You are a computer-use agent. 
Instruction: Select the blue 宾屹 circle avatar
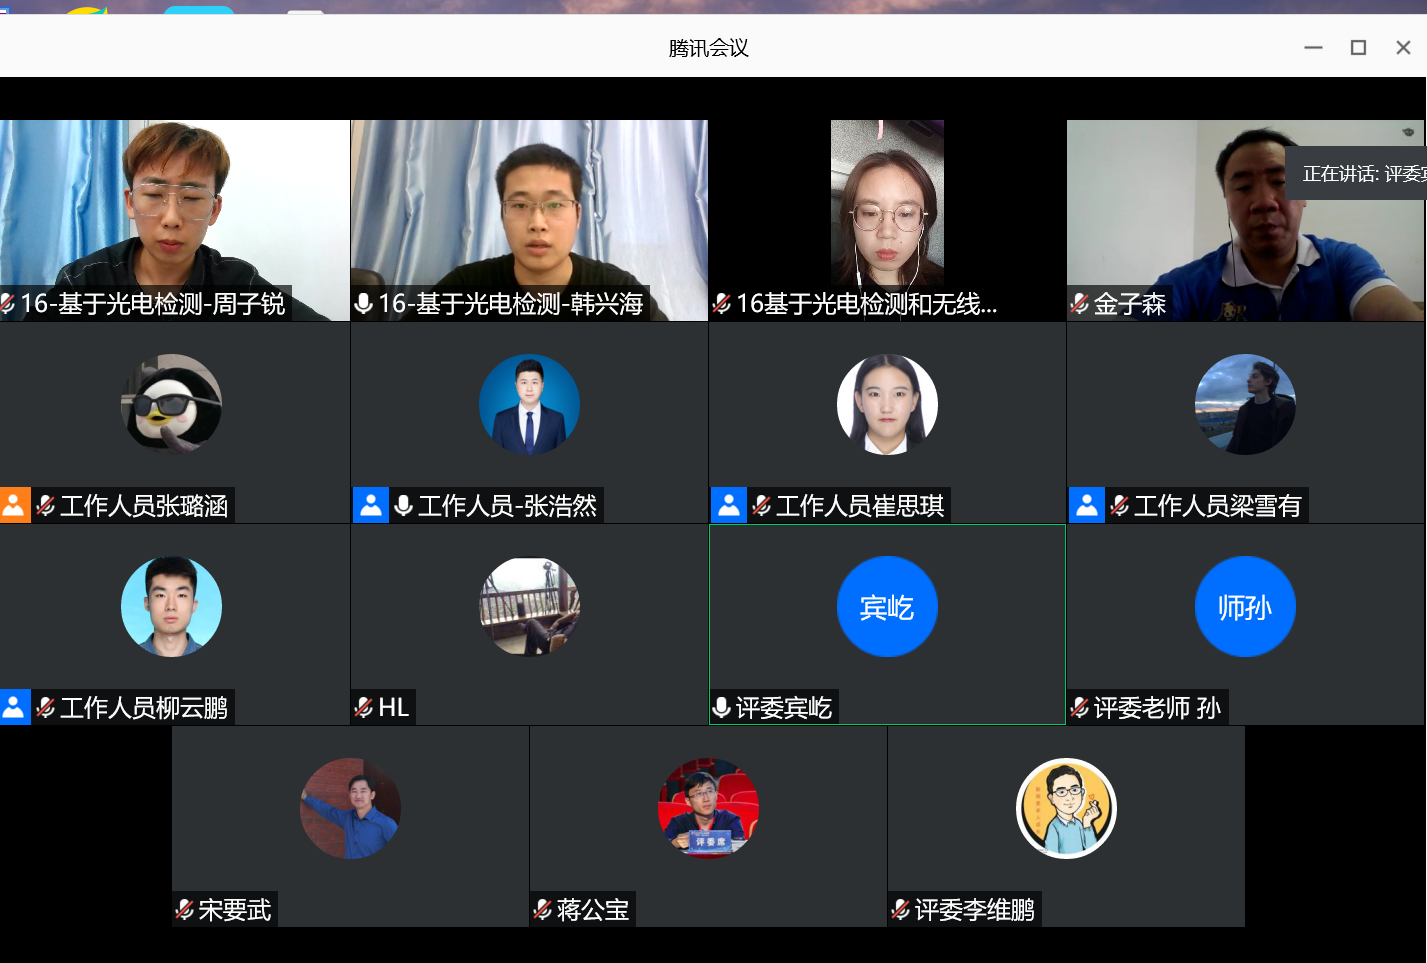coord(887,606)
